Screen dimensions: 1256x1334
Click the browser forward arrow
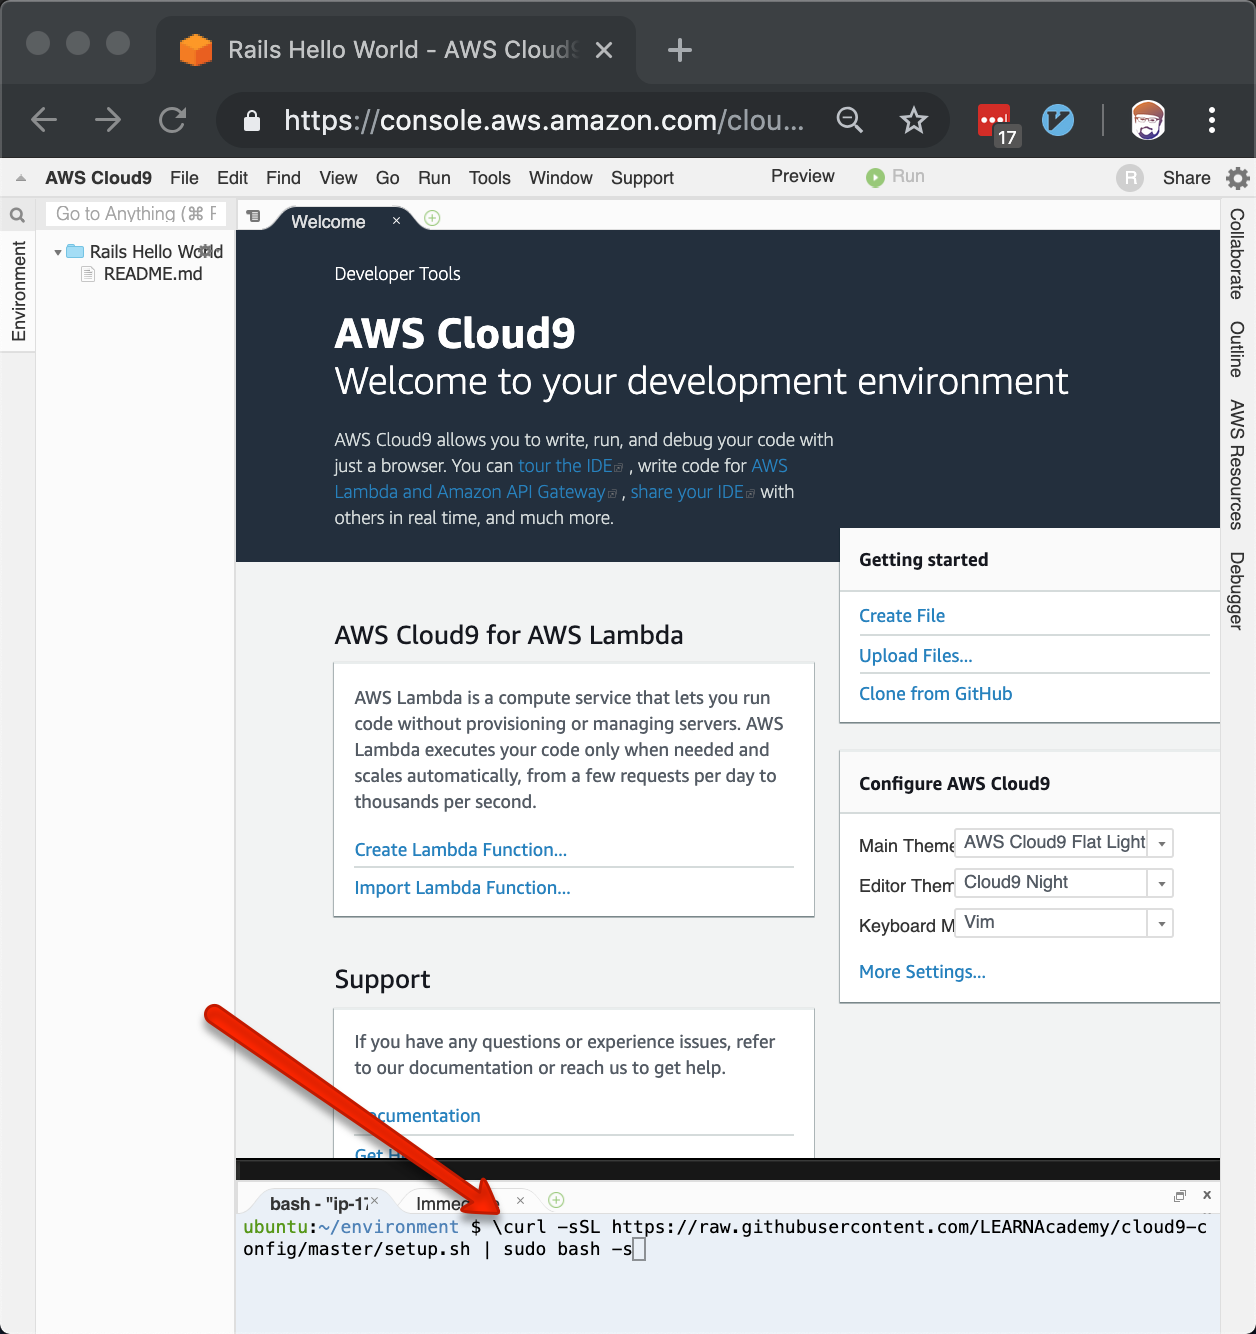point(108,120)
